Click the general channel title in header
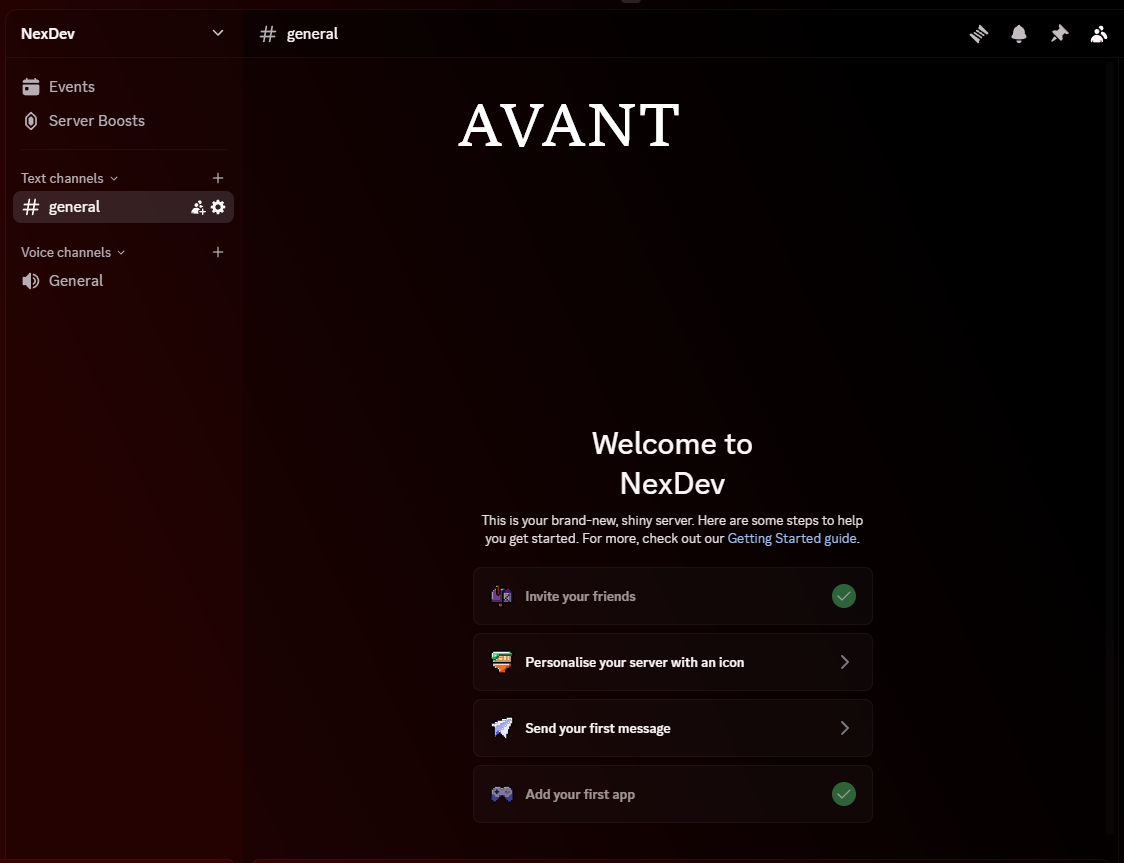The height and width of the screenshot is (863, 1124). tap(312, 34)
